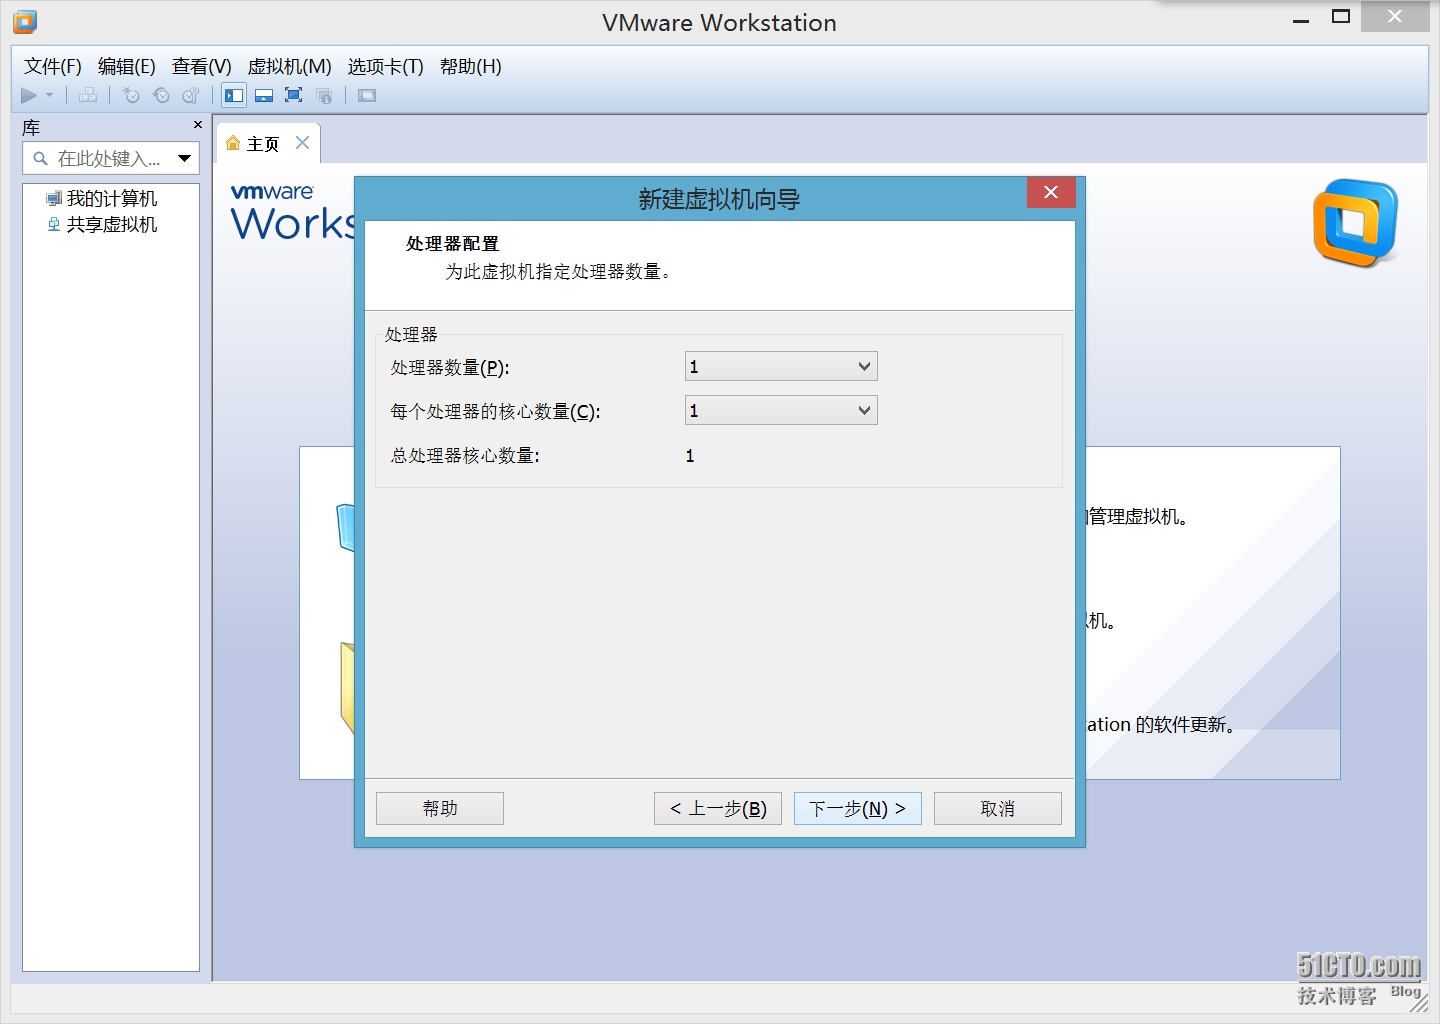1440x1024 pixels.
Task: Click the 库 panel header label
Action: 31,127
